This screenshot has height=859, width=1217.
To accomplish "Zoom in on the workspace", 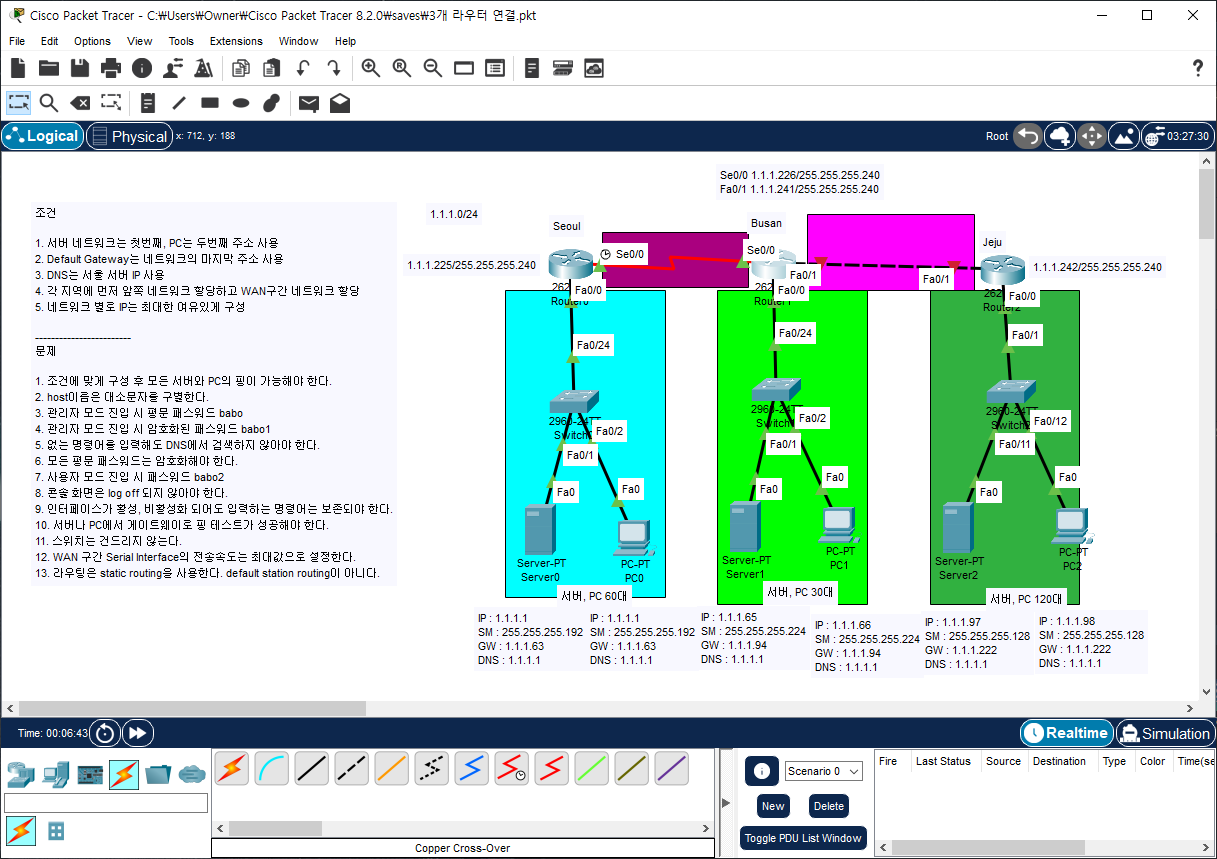I will point(371,68).
